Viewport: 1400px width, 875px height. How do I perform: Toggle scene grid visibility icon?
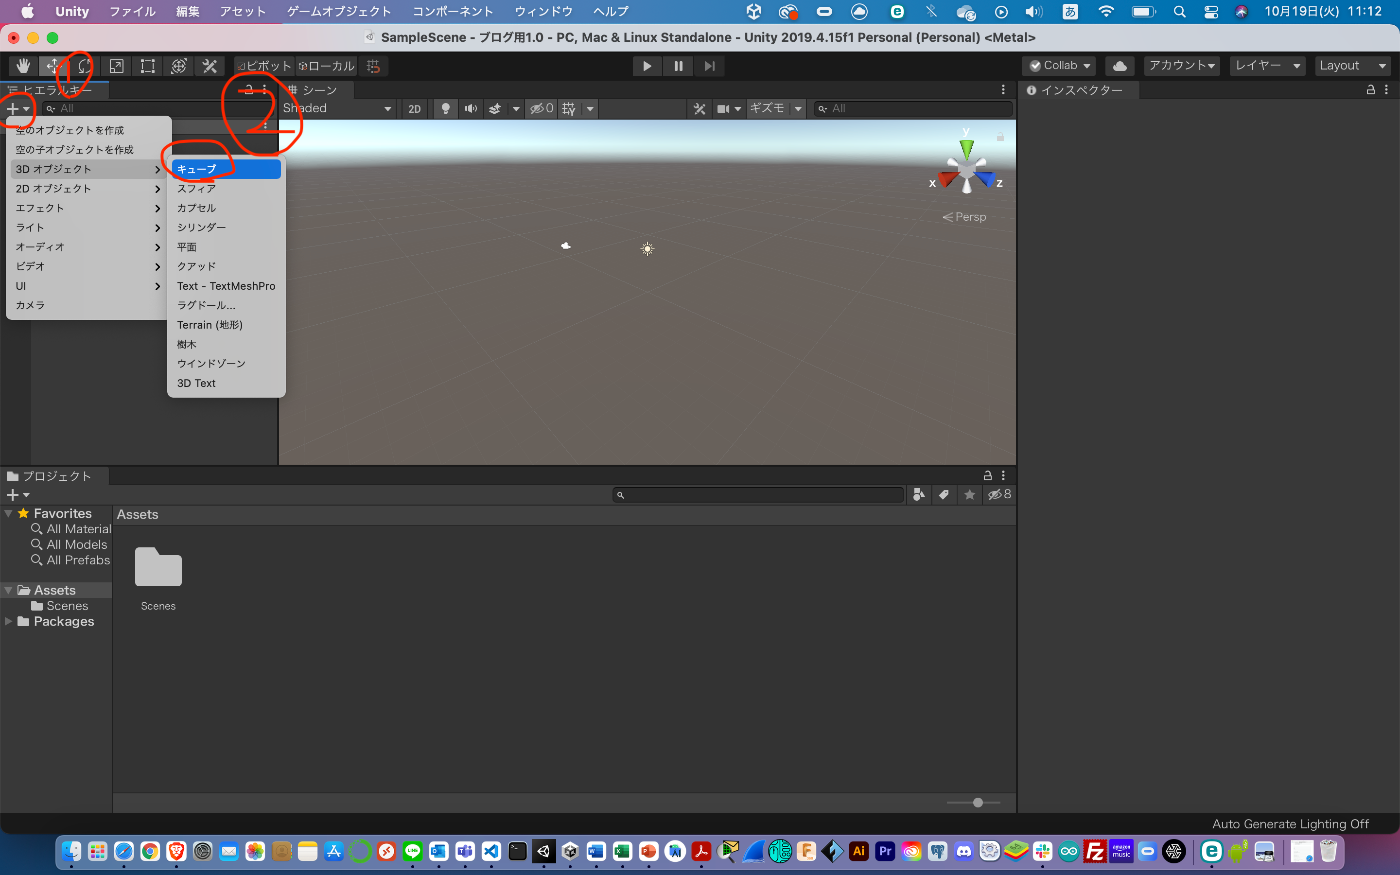click(569, 109)
